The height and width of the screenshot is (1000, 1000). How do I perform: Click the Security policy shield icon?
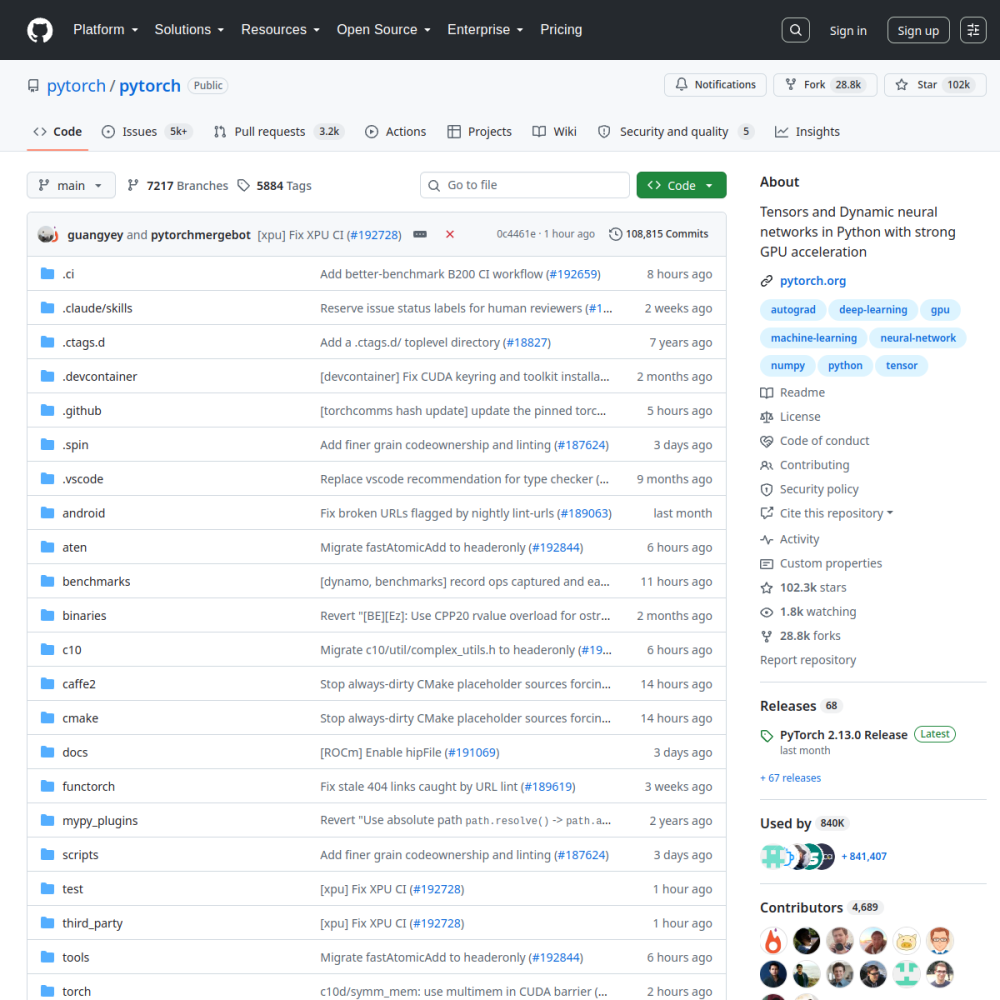(766, 490)
